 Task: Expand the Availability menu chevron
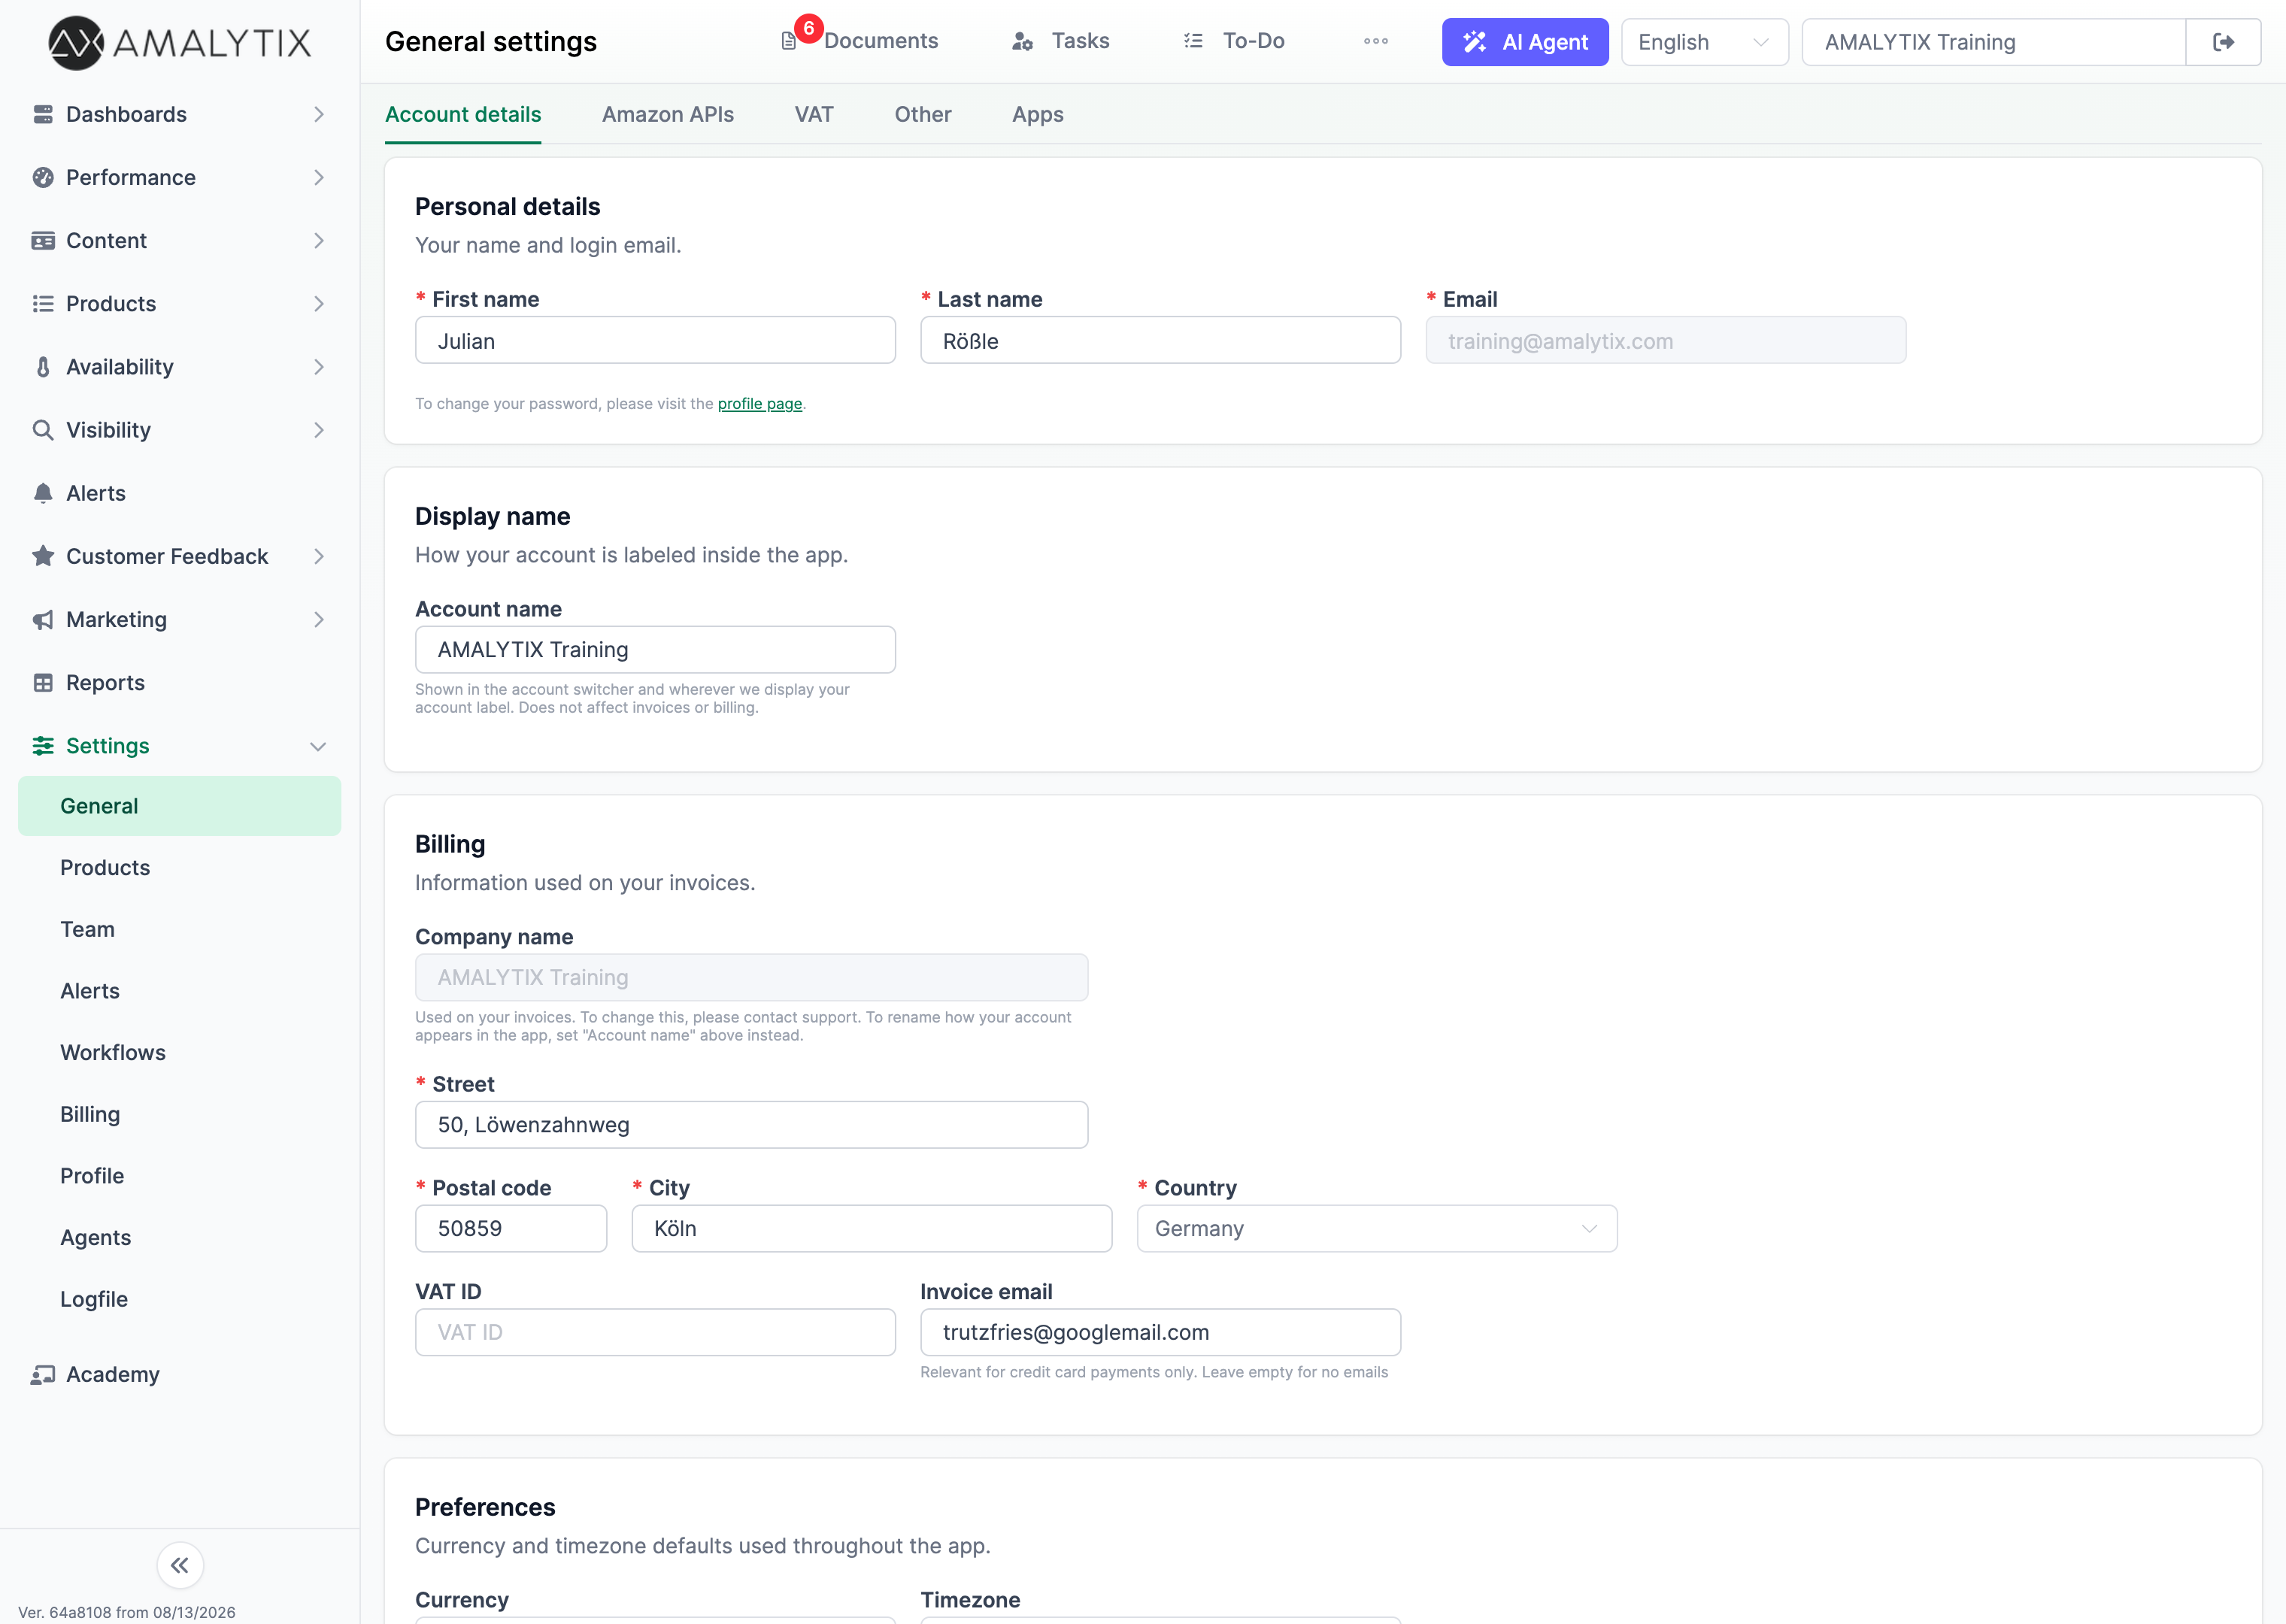click(319, 367)
